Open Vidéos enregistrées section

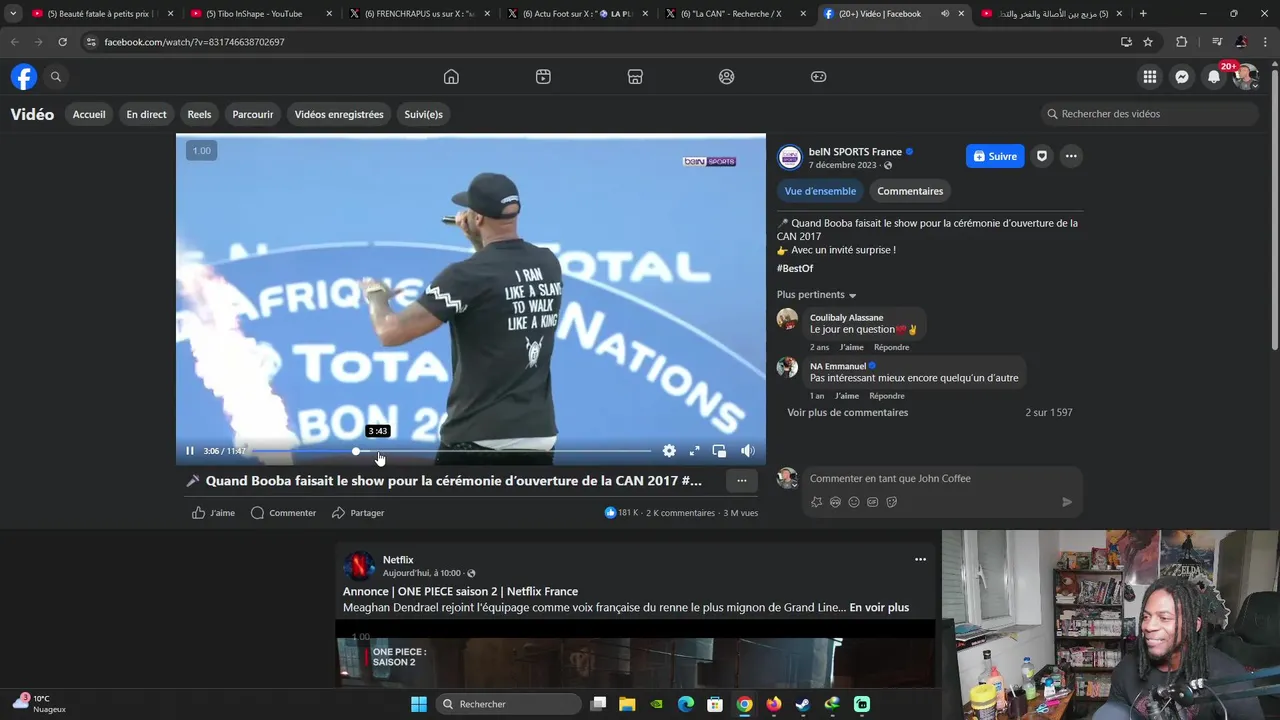tap(339, 114)
